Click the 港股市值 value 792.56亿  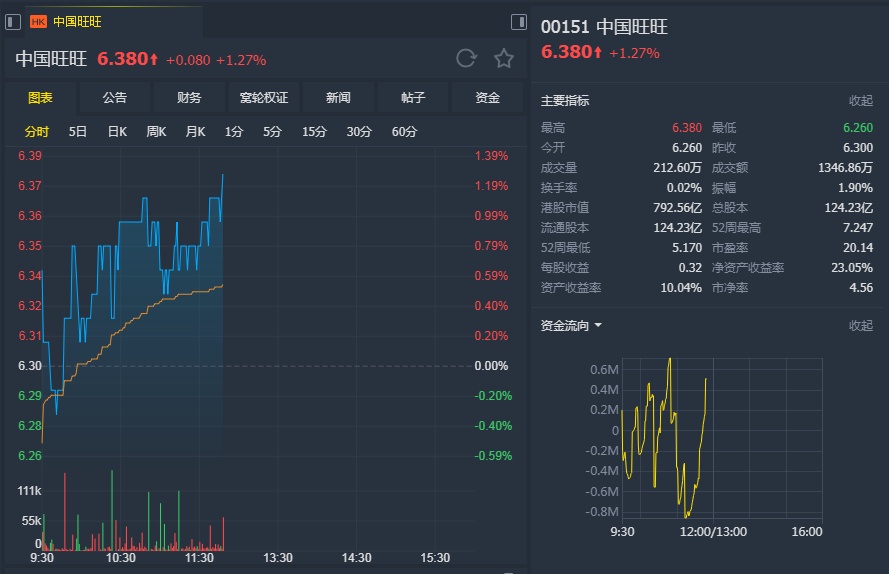pyautogui.click(x=678, y=208)
